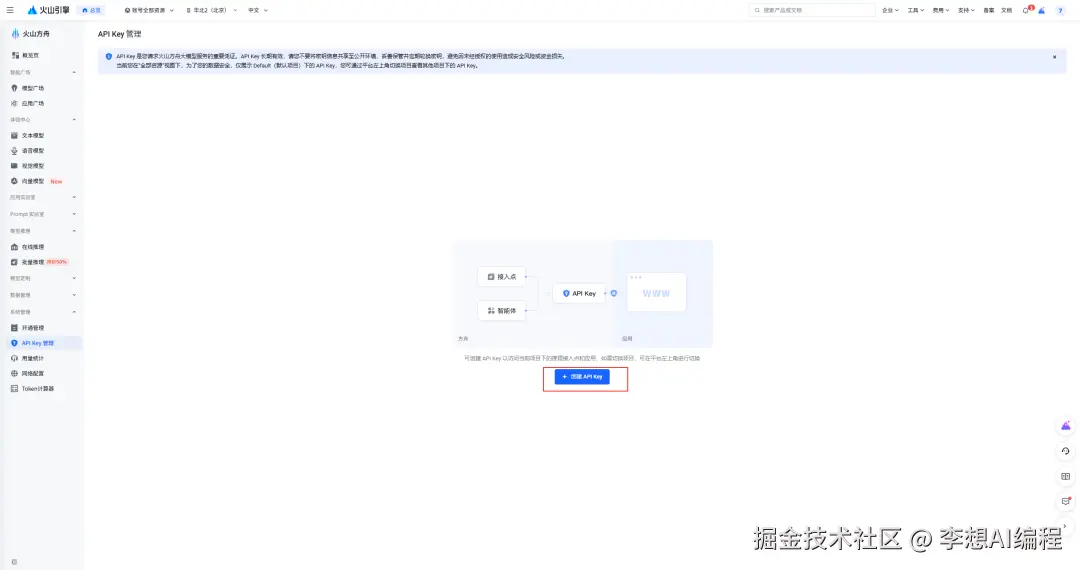This screenshot has width=1080, height=570.
Task: Click the 备案 link in the header
Action: coord(988,10)
